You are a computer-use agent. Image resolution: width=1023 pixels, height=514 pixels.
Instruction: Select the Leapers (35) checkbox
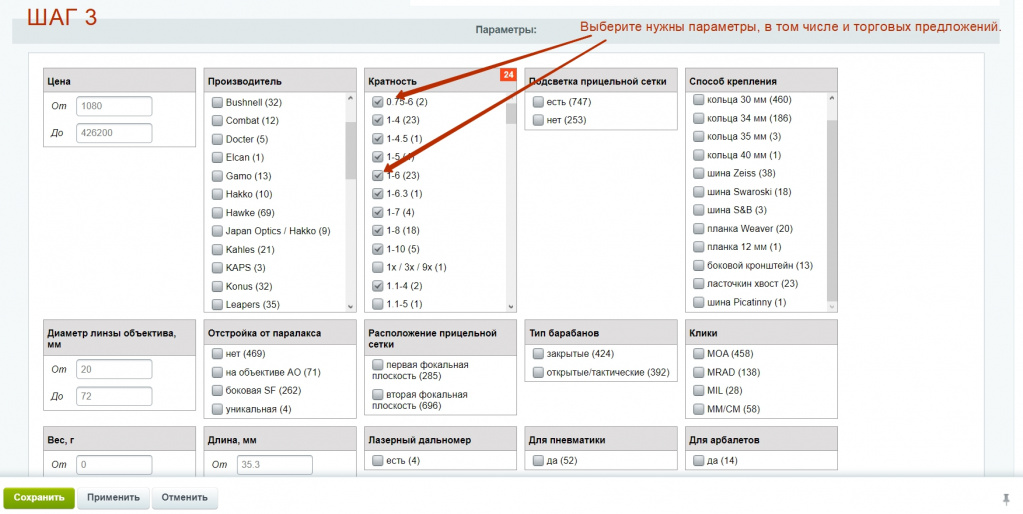(217, 305)
